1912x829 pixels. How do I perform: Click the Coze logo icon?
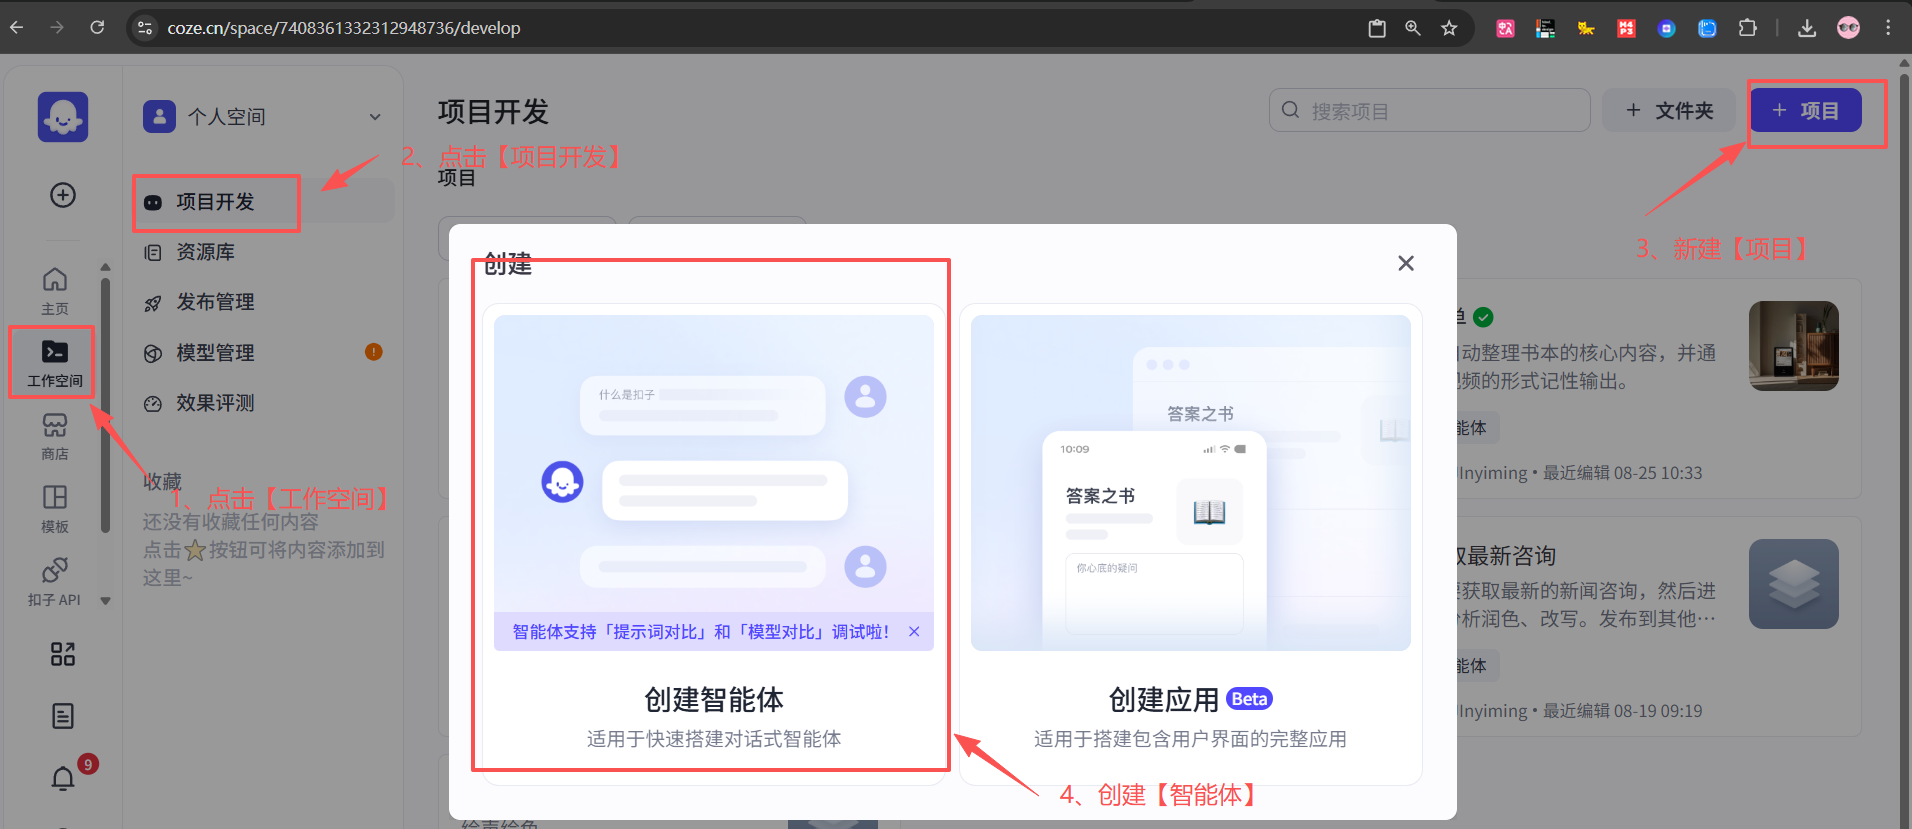tap(63, 117)
